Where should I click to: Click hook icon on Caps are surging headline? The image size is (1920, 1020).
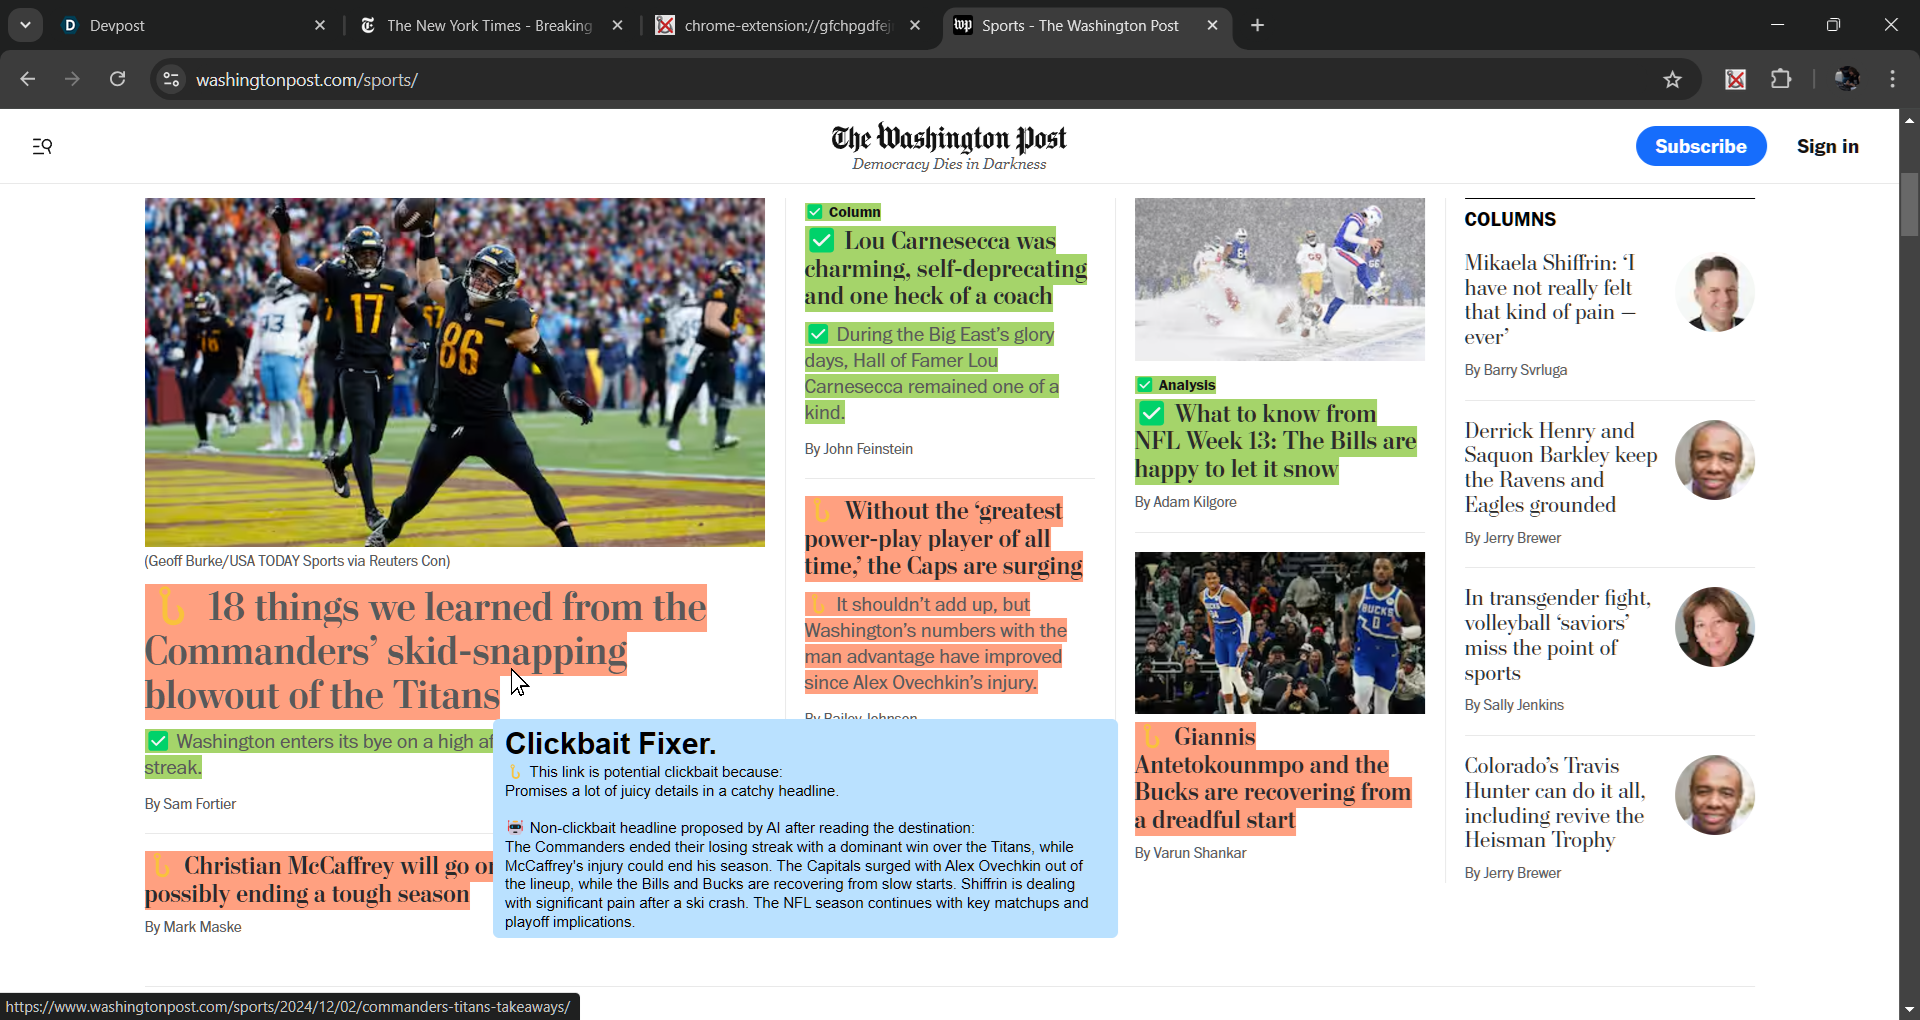(821, 511)
